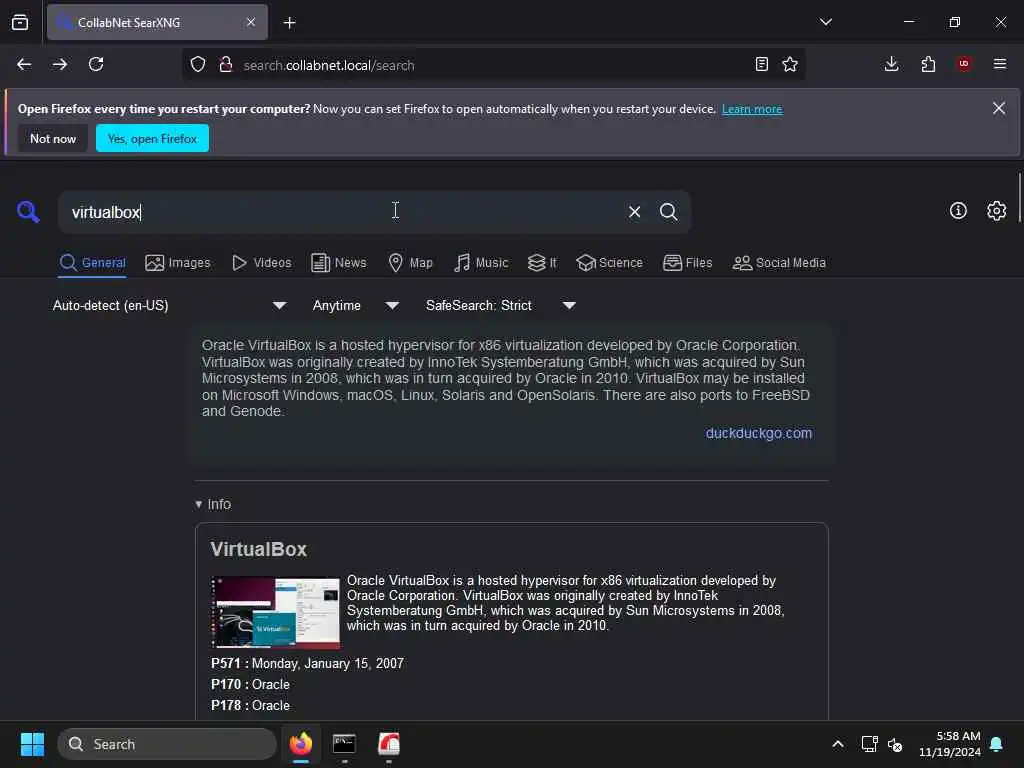The height and width of the screenshot is (768, 1024).
Task: Open terminal app in taskbar
Action: (344, 744)
